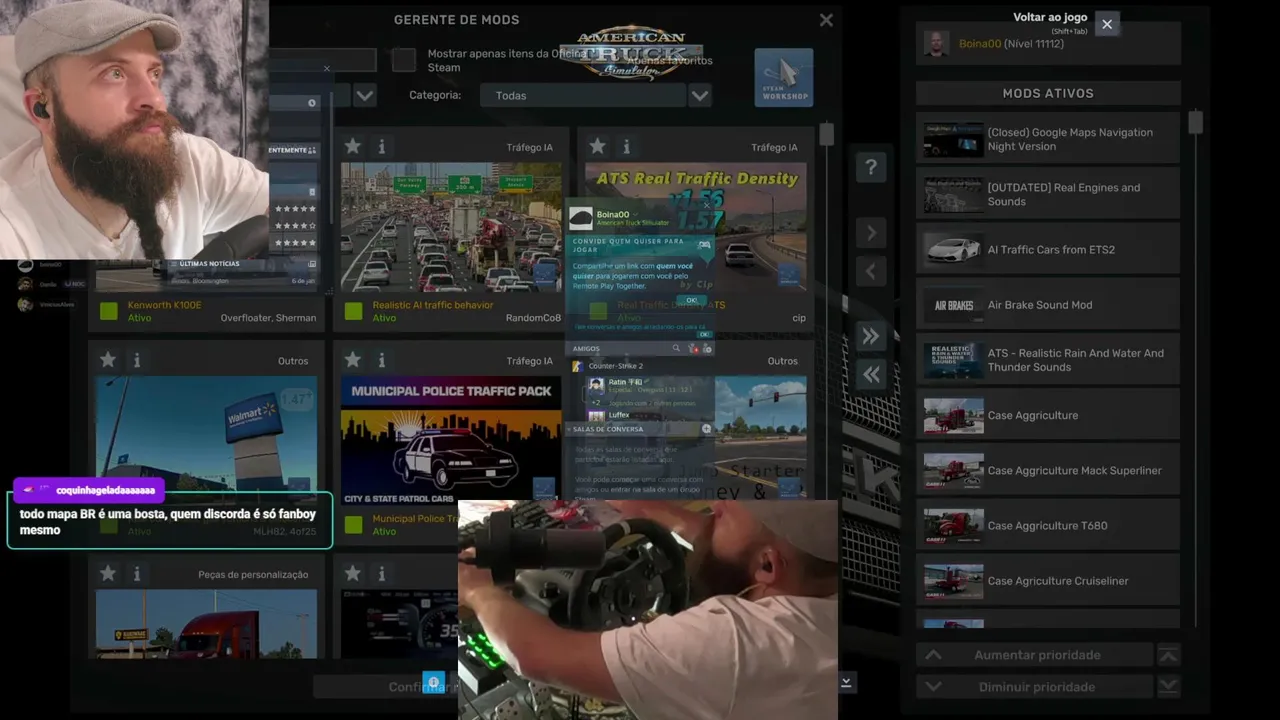
Task: Add a chat room in Salas de Conversa
Action: [706, 429]
